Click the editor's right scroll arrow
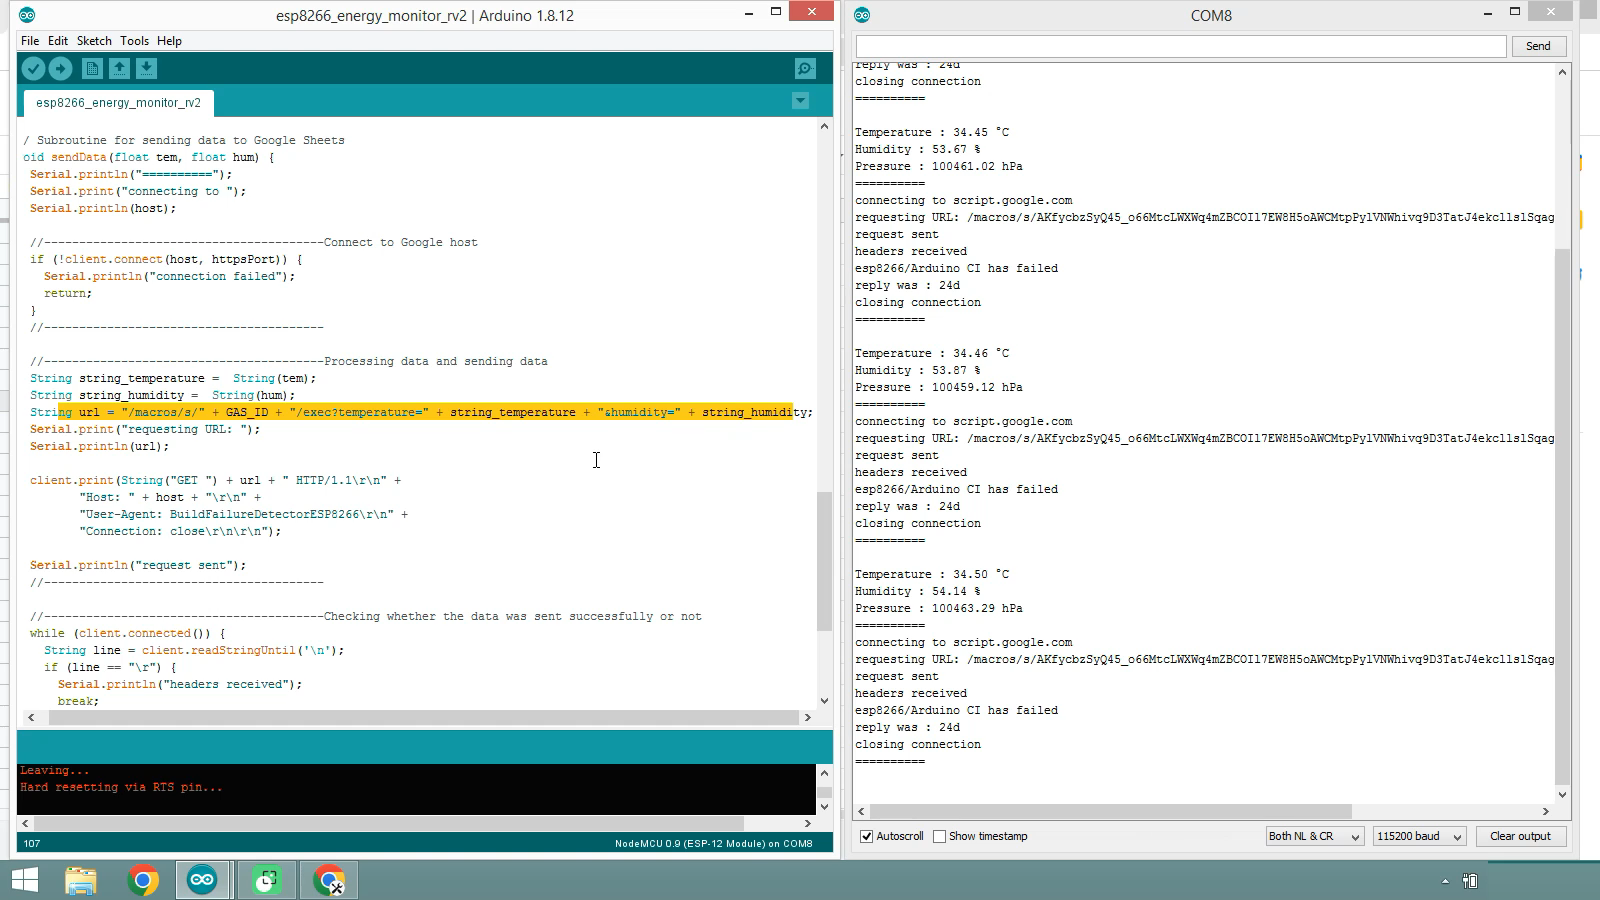 (808, 717)
